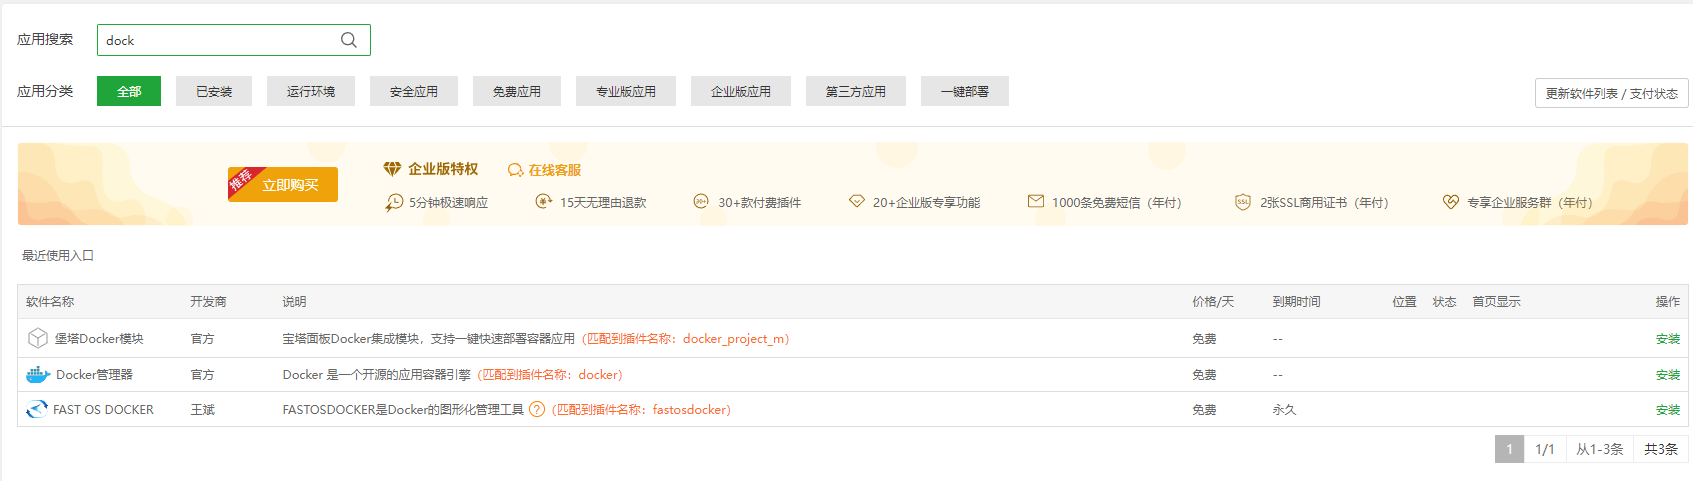Click the 堡塔Docker模块 cube icon
The image size is (1693, 481).
coord(38,338)
